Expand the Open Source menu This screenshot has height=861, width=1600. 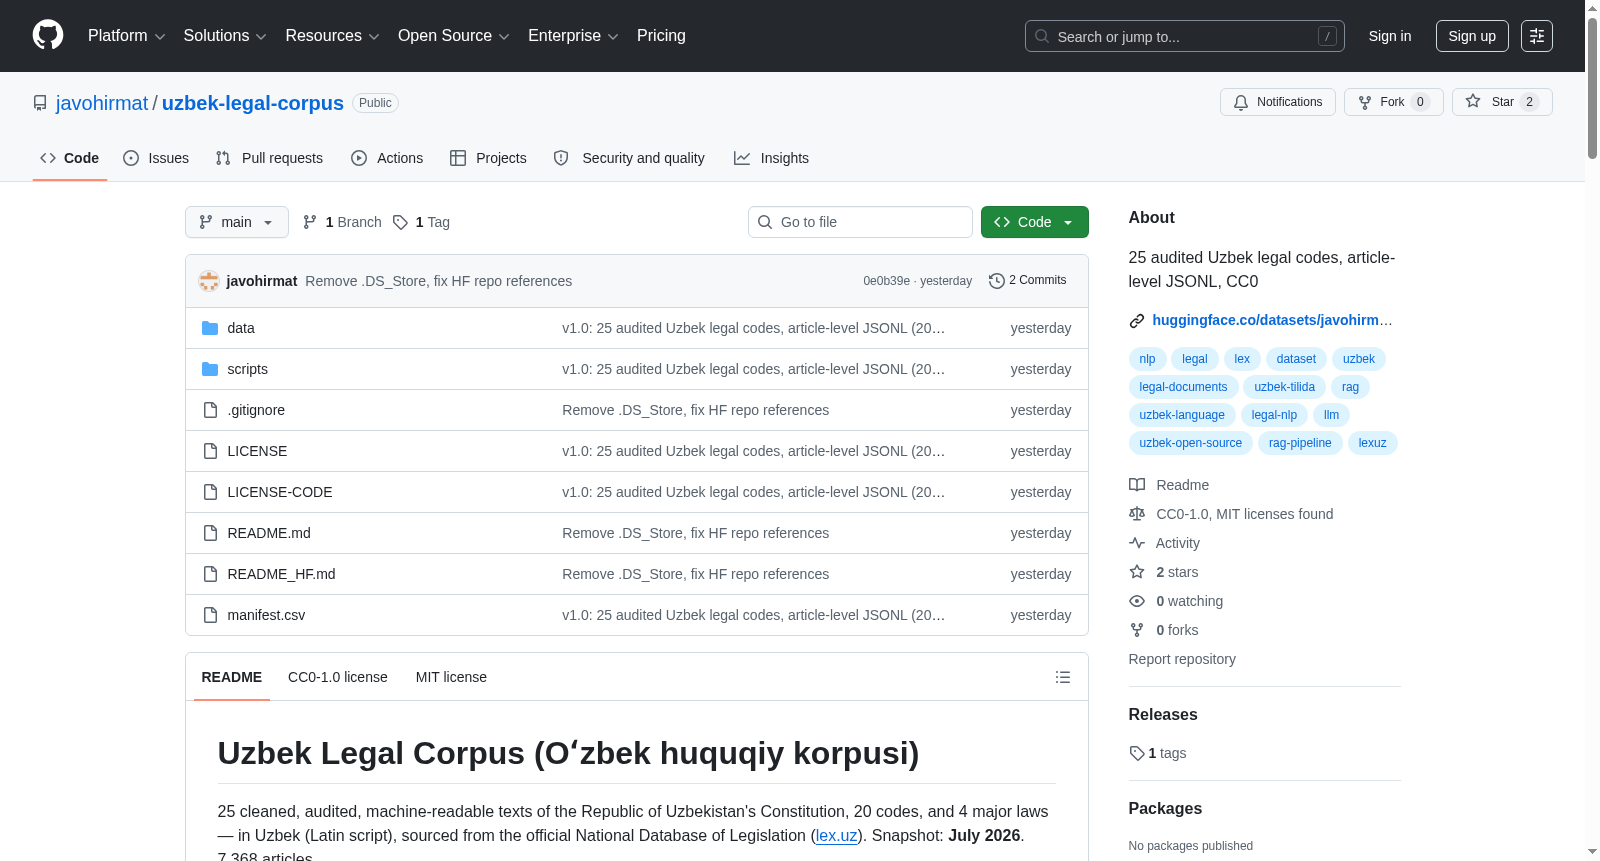coord(454,36)
